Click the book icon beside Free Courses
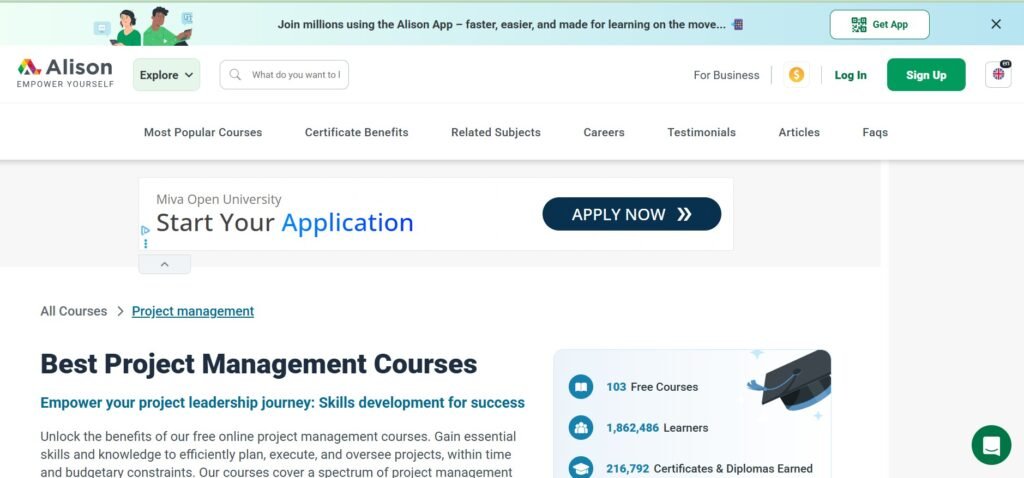The width and height of the screenshot is (1024, 478). point(581,387)
